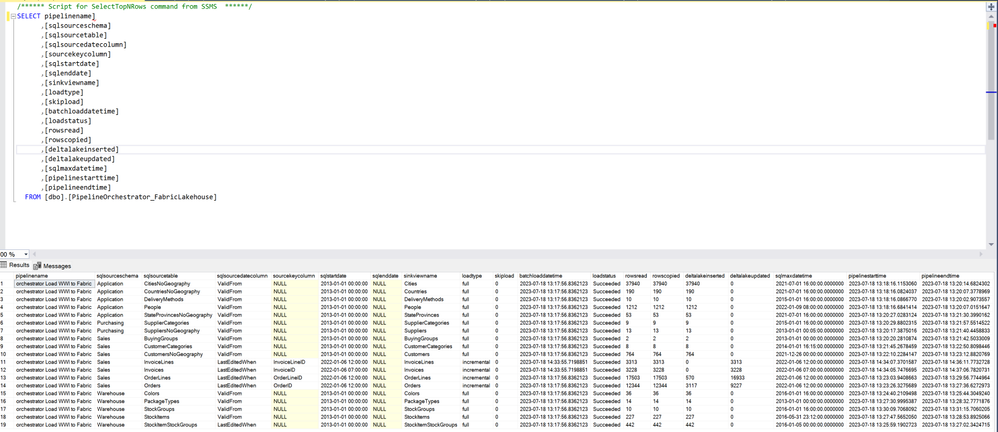Select row number 11 header
The image size is (998, 432).
[x=6, y=362]
